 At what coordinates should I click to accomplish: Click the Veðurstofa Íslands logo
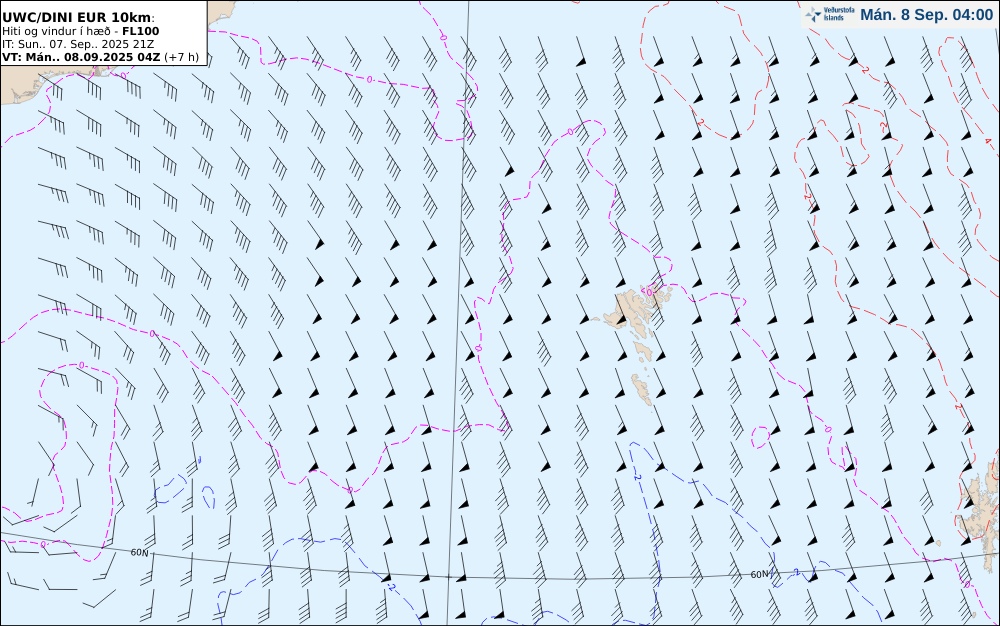[x=830, y=15]
